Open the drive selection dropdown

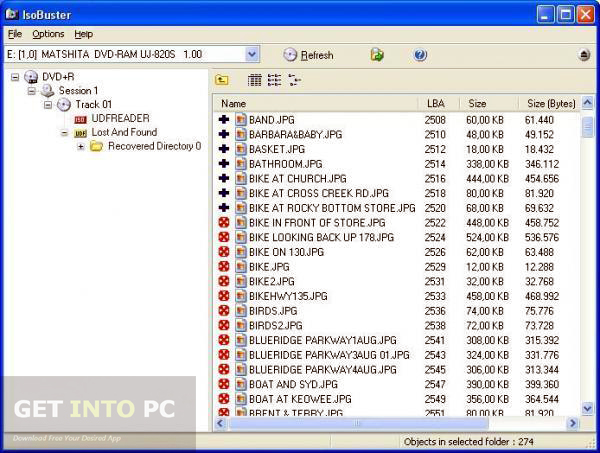click(x=252, y=54)
